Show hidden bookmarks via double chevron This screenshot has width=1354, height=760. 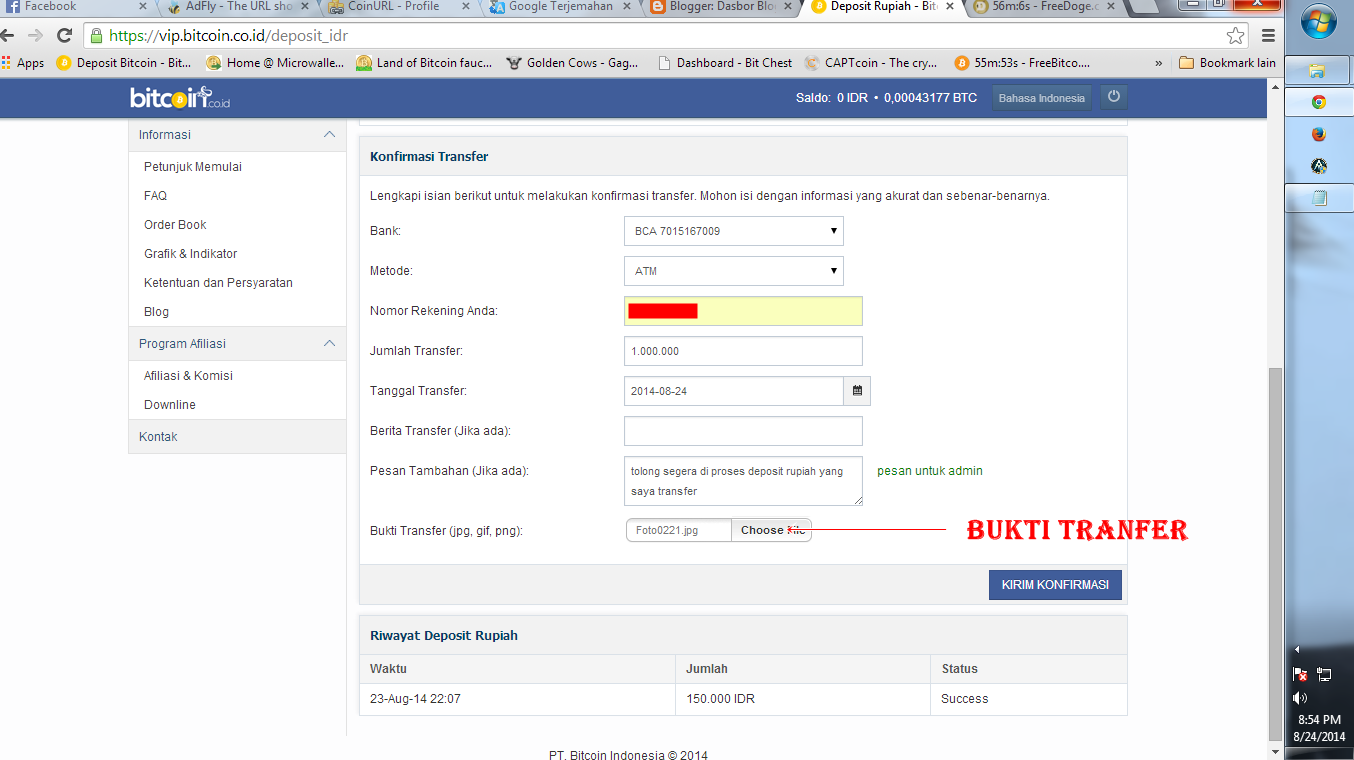(x=1159, y=63)
